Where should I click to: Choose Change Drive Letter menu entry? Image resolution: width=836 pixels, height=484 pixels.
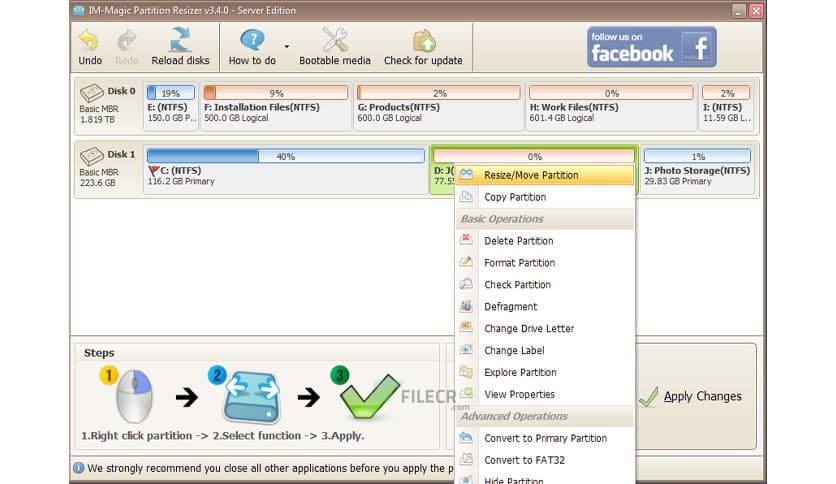(545, 328)
